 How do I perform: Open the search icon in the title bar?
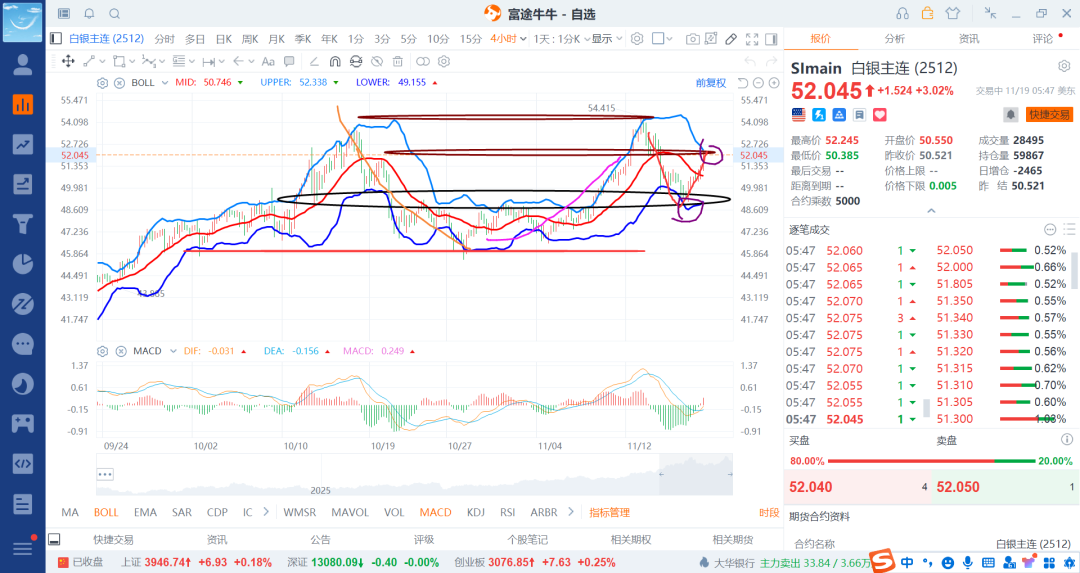tap(115, 14)
